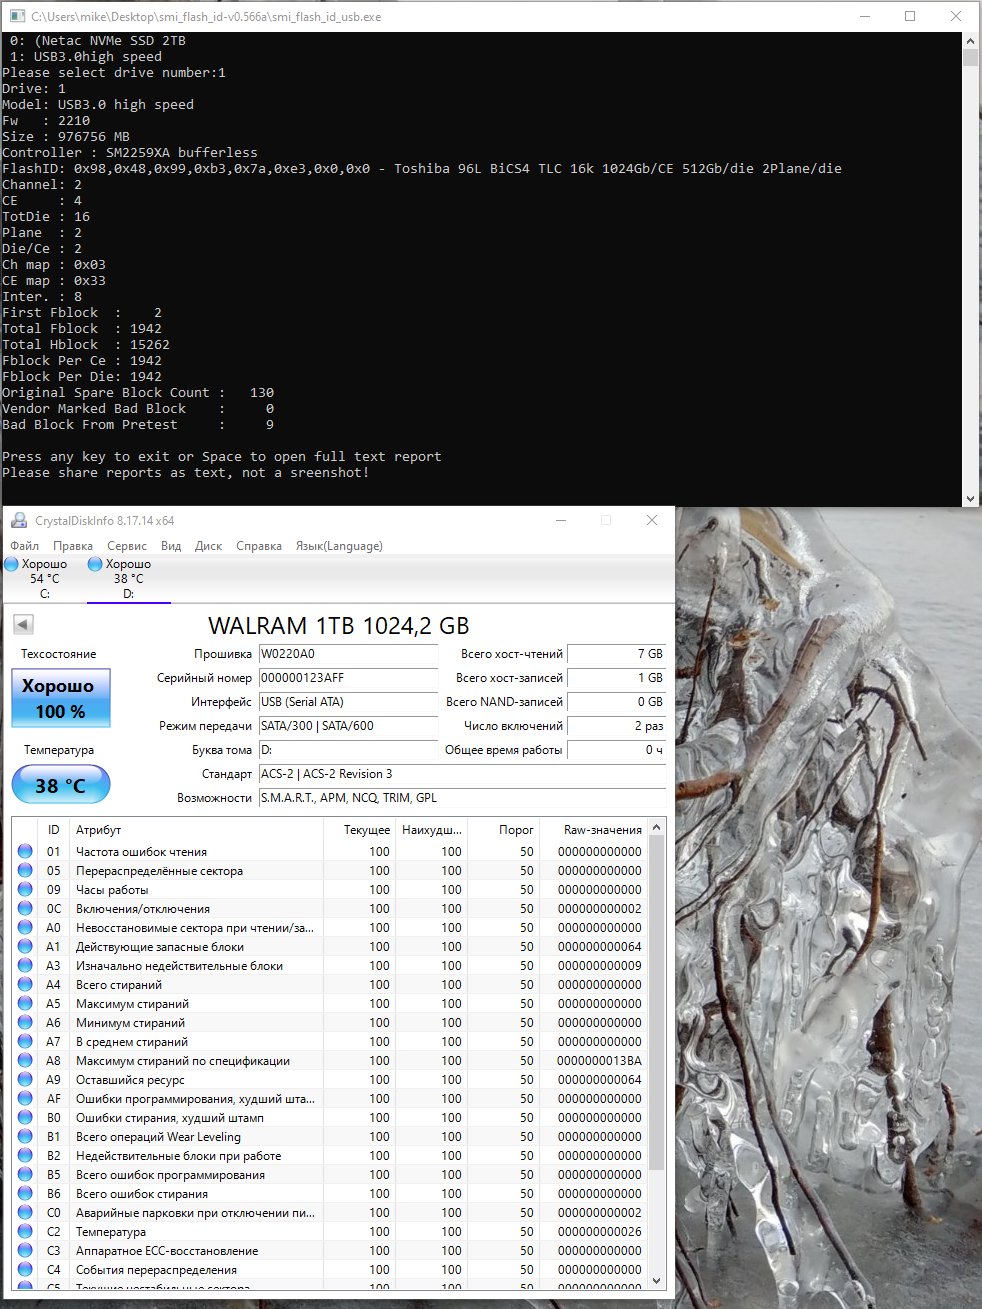Click 'Всего операций Wear Leveling' row text
This screenshot has width=982, height=1309.
[158, 1137]
